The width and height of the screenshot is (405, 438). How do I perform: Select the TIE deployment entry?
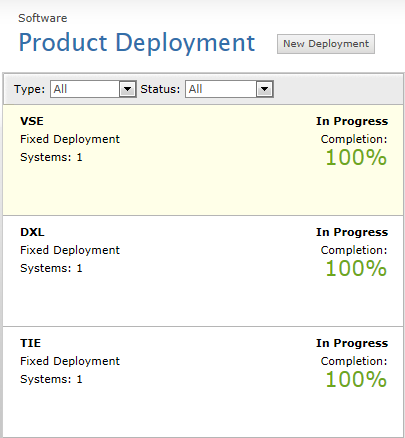pos(203,382)
